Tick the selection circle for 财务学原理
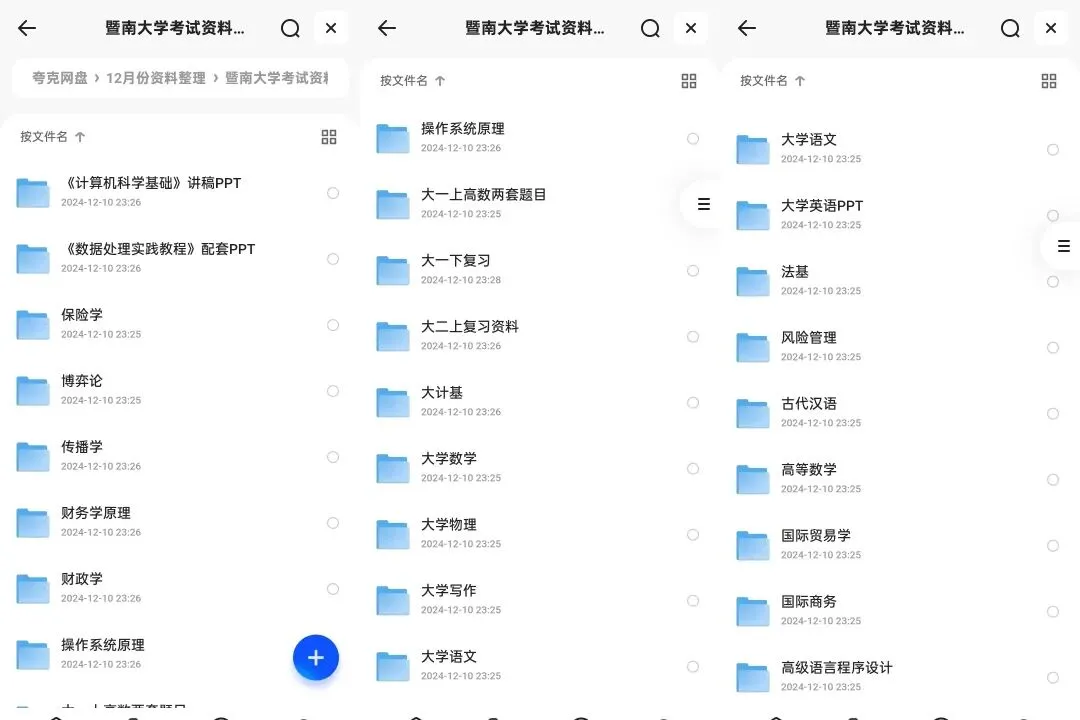The image size is (1080, 720). pyautogui.click(x=333, y=523)
